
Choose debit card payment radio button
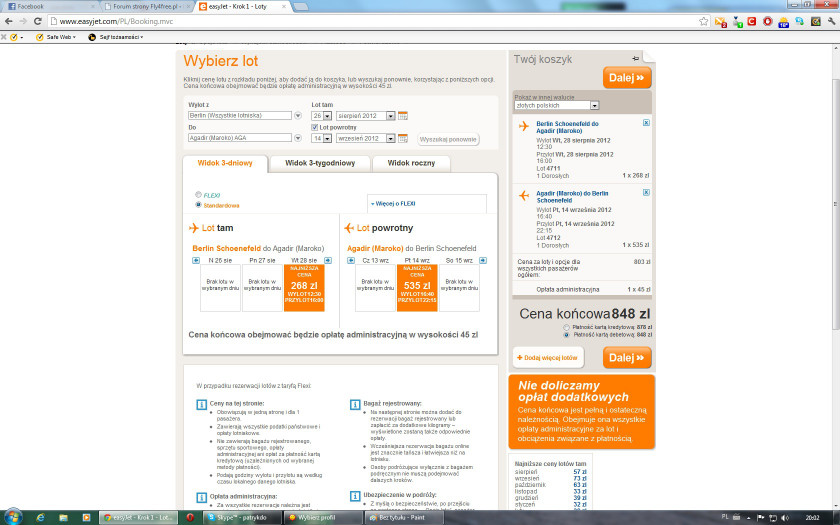[x=566, y=335]
